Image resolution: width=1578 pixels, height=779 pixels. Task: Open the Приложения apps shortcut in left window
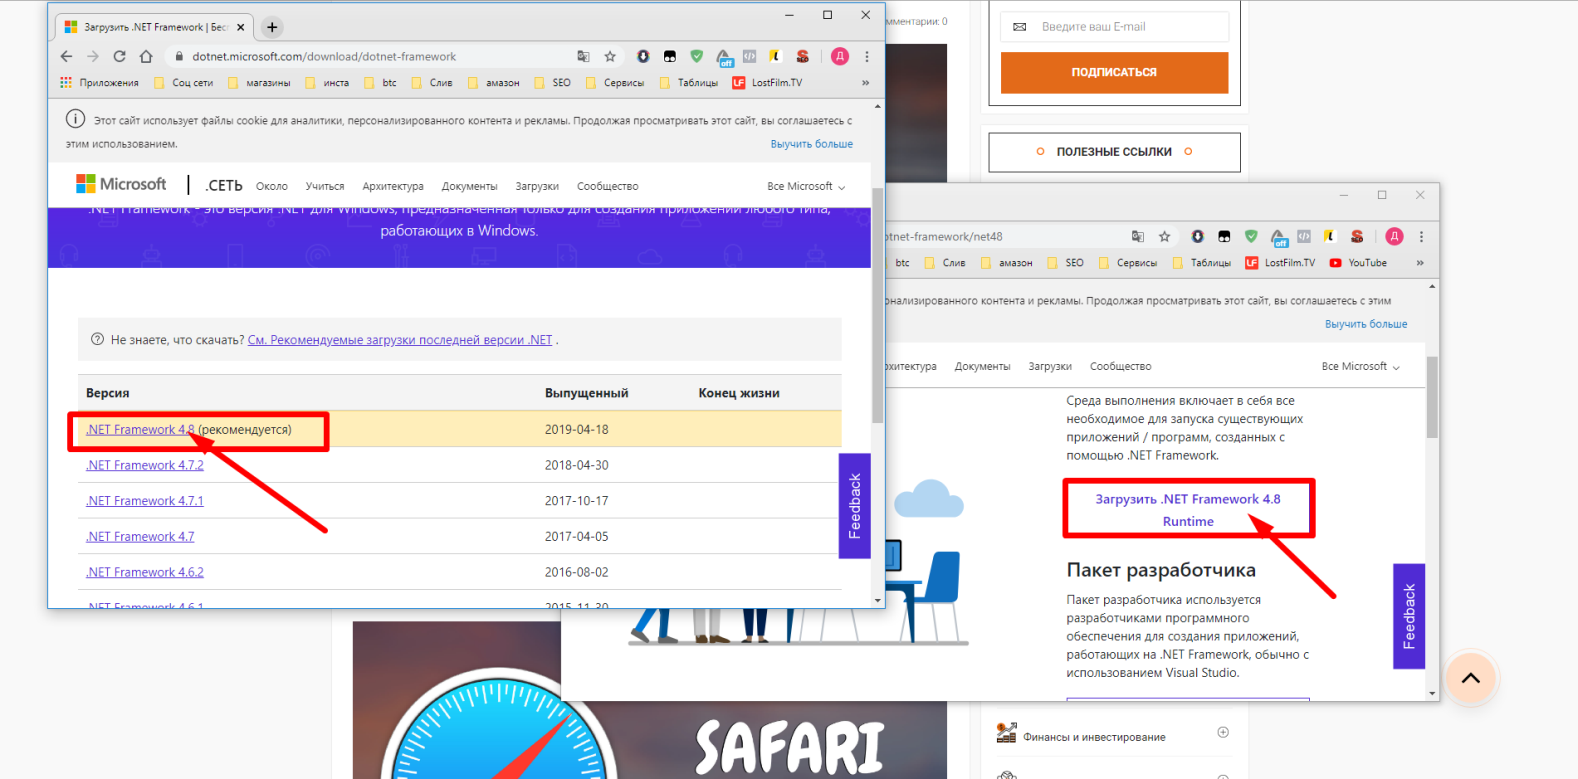[99, 83]
